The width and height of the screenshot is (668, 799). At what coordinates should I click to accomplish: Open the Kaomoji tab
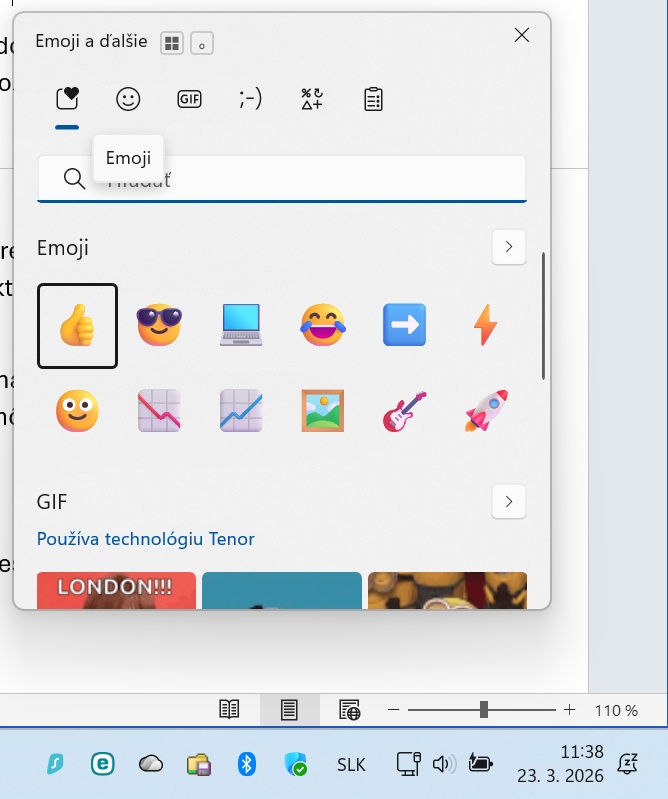[250, 99]
